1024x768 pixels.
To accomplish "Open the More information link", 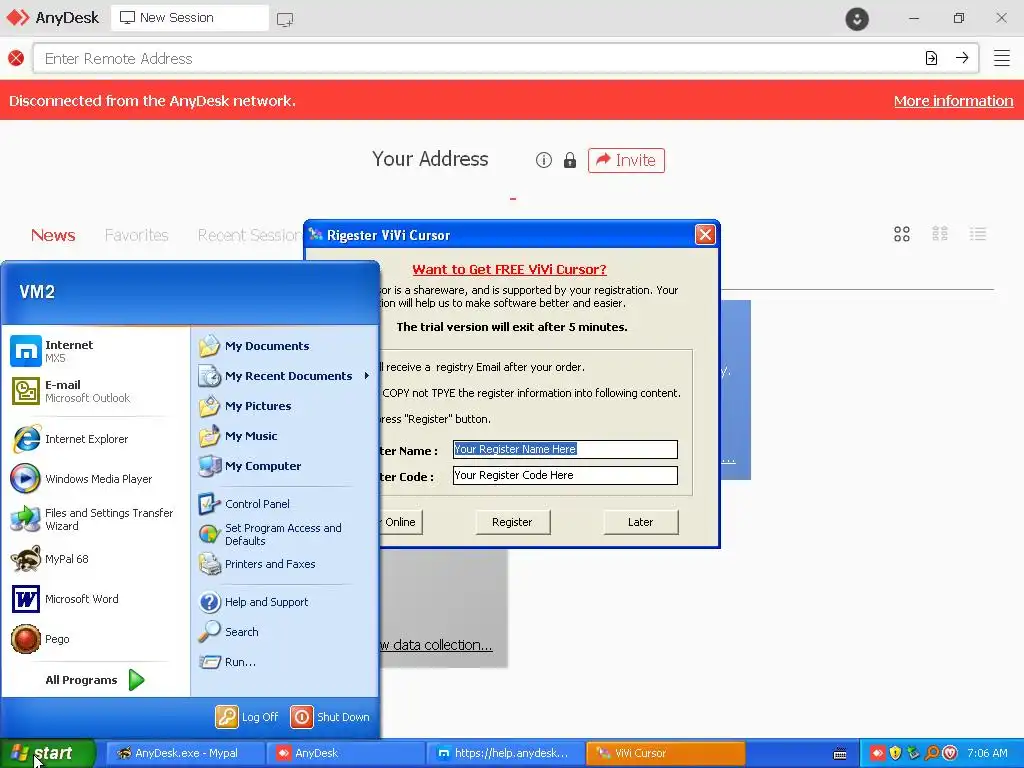I will point(953,101).
